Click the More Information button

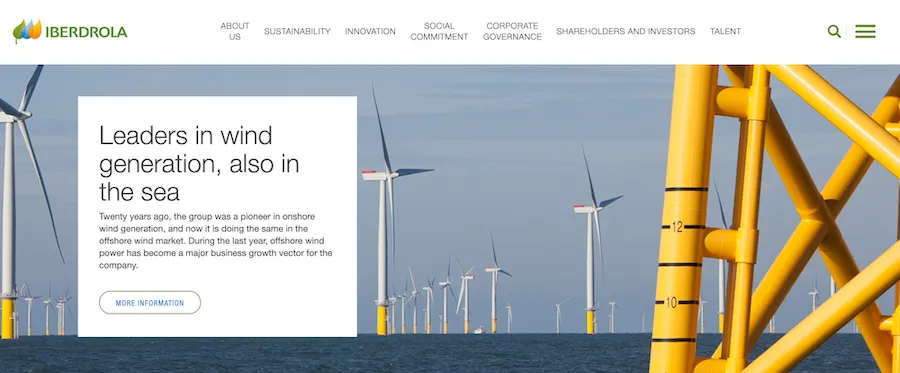tap(150, 302)
